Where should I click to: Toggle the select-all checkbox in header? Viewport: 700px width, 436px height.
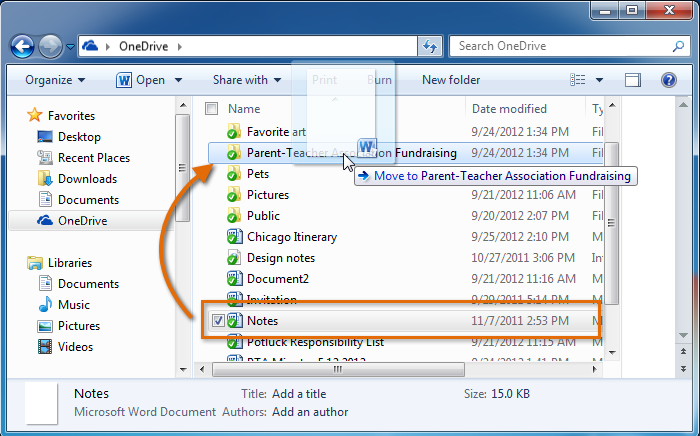[x=211, y=108]
